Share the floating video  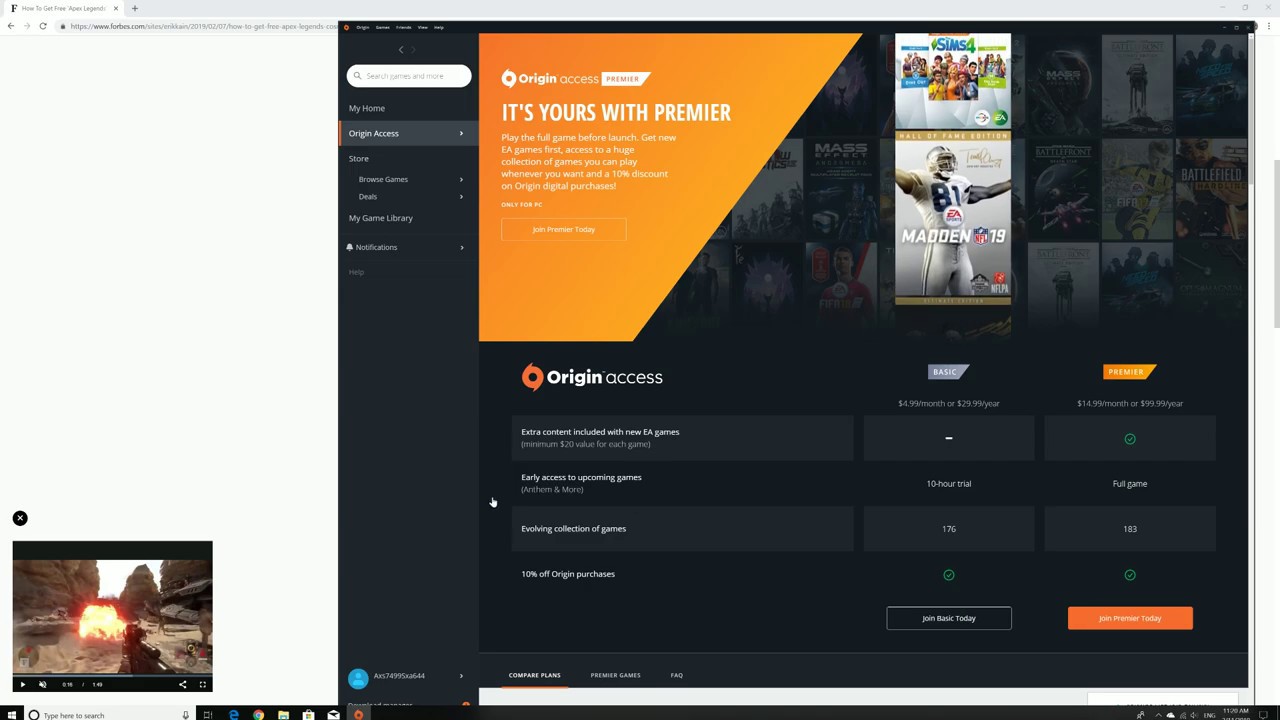tap(182, 685)
